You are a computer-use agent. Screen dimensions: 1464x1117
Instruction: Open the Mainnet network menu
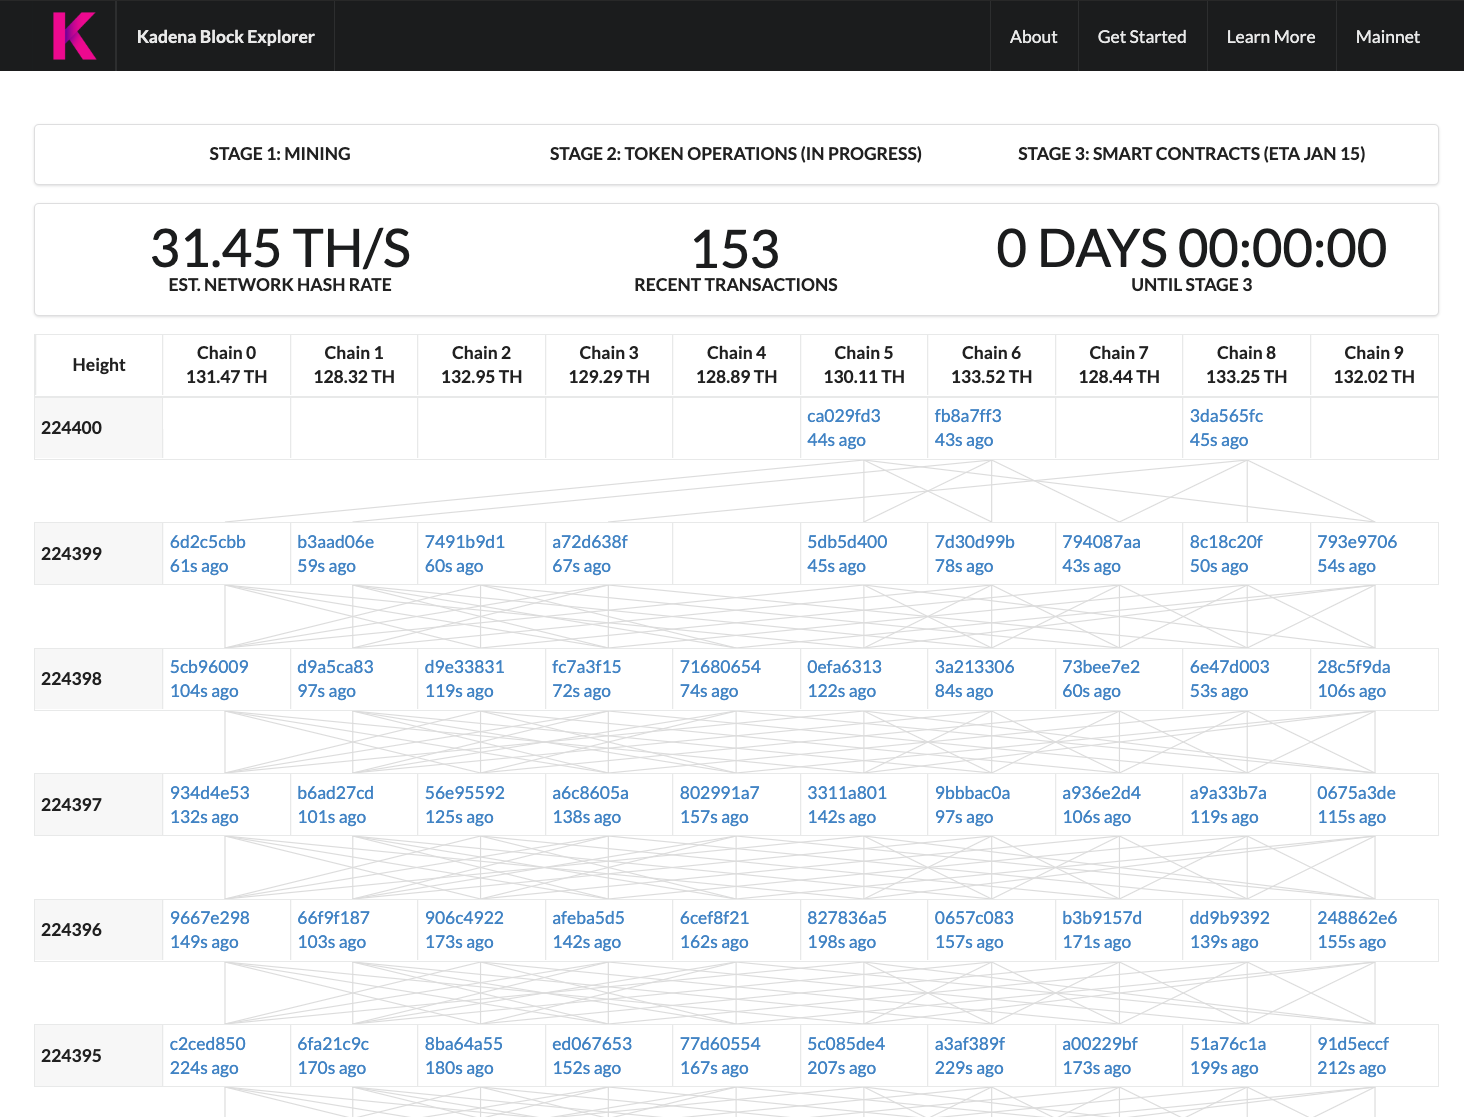pos(1387,37)
